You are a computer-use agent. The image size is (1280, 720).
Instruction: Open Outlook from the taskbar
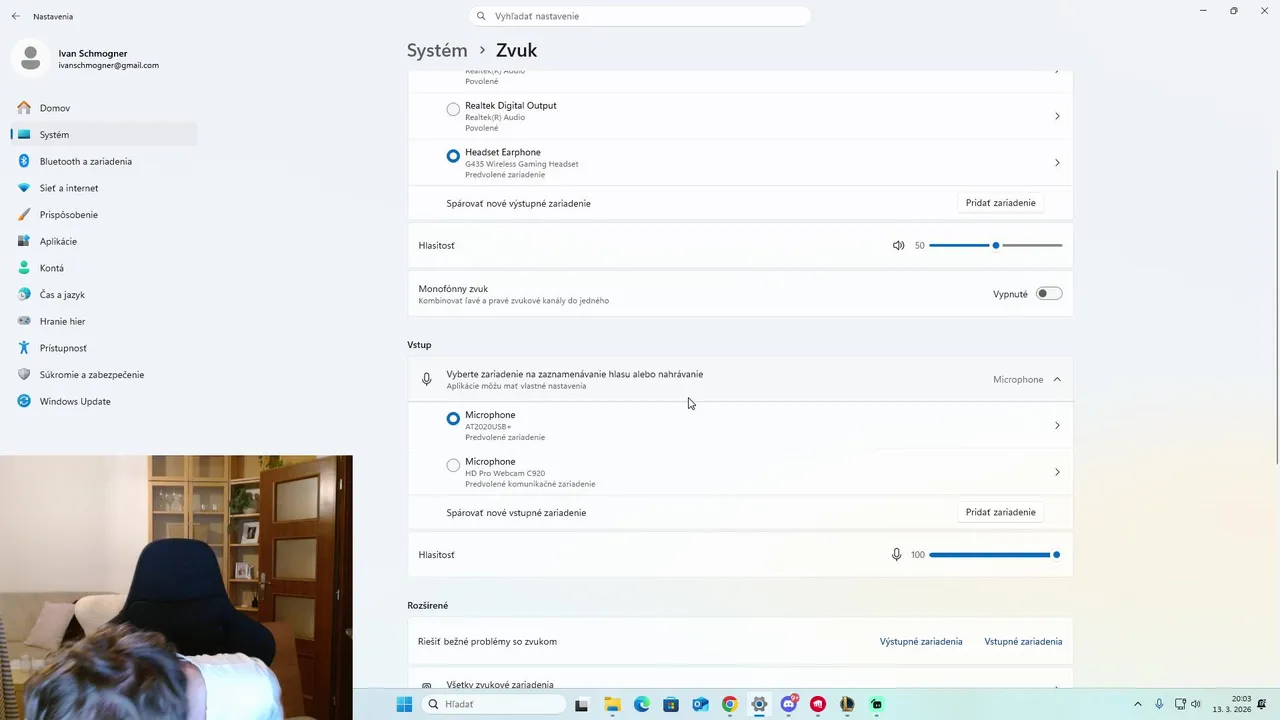[700, 704]
